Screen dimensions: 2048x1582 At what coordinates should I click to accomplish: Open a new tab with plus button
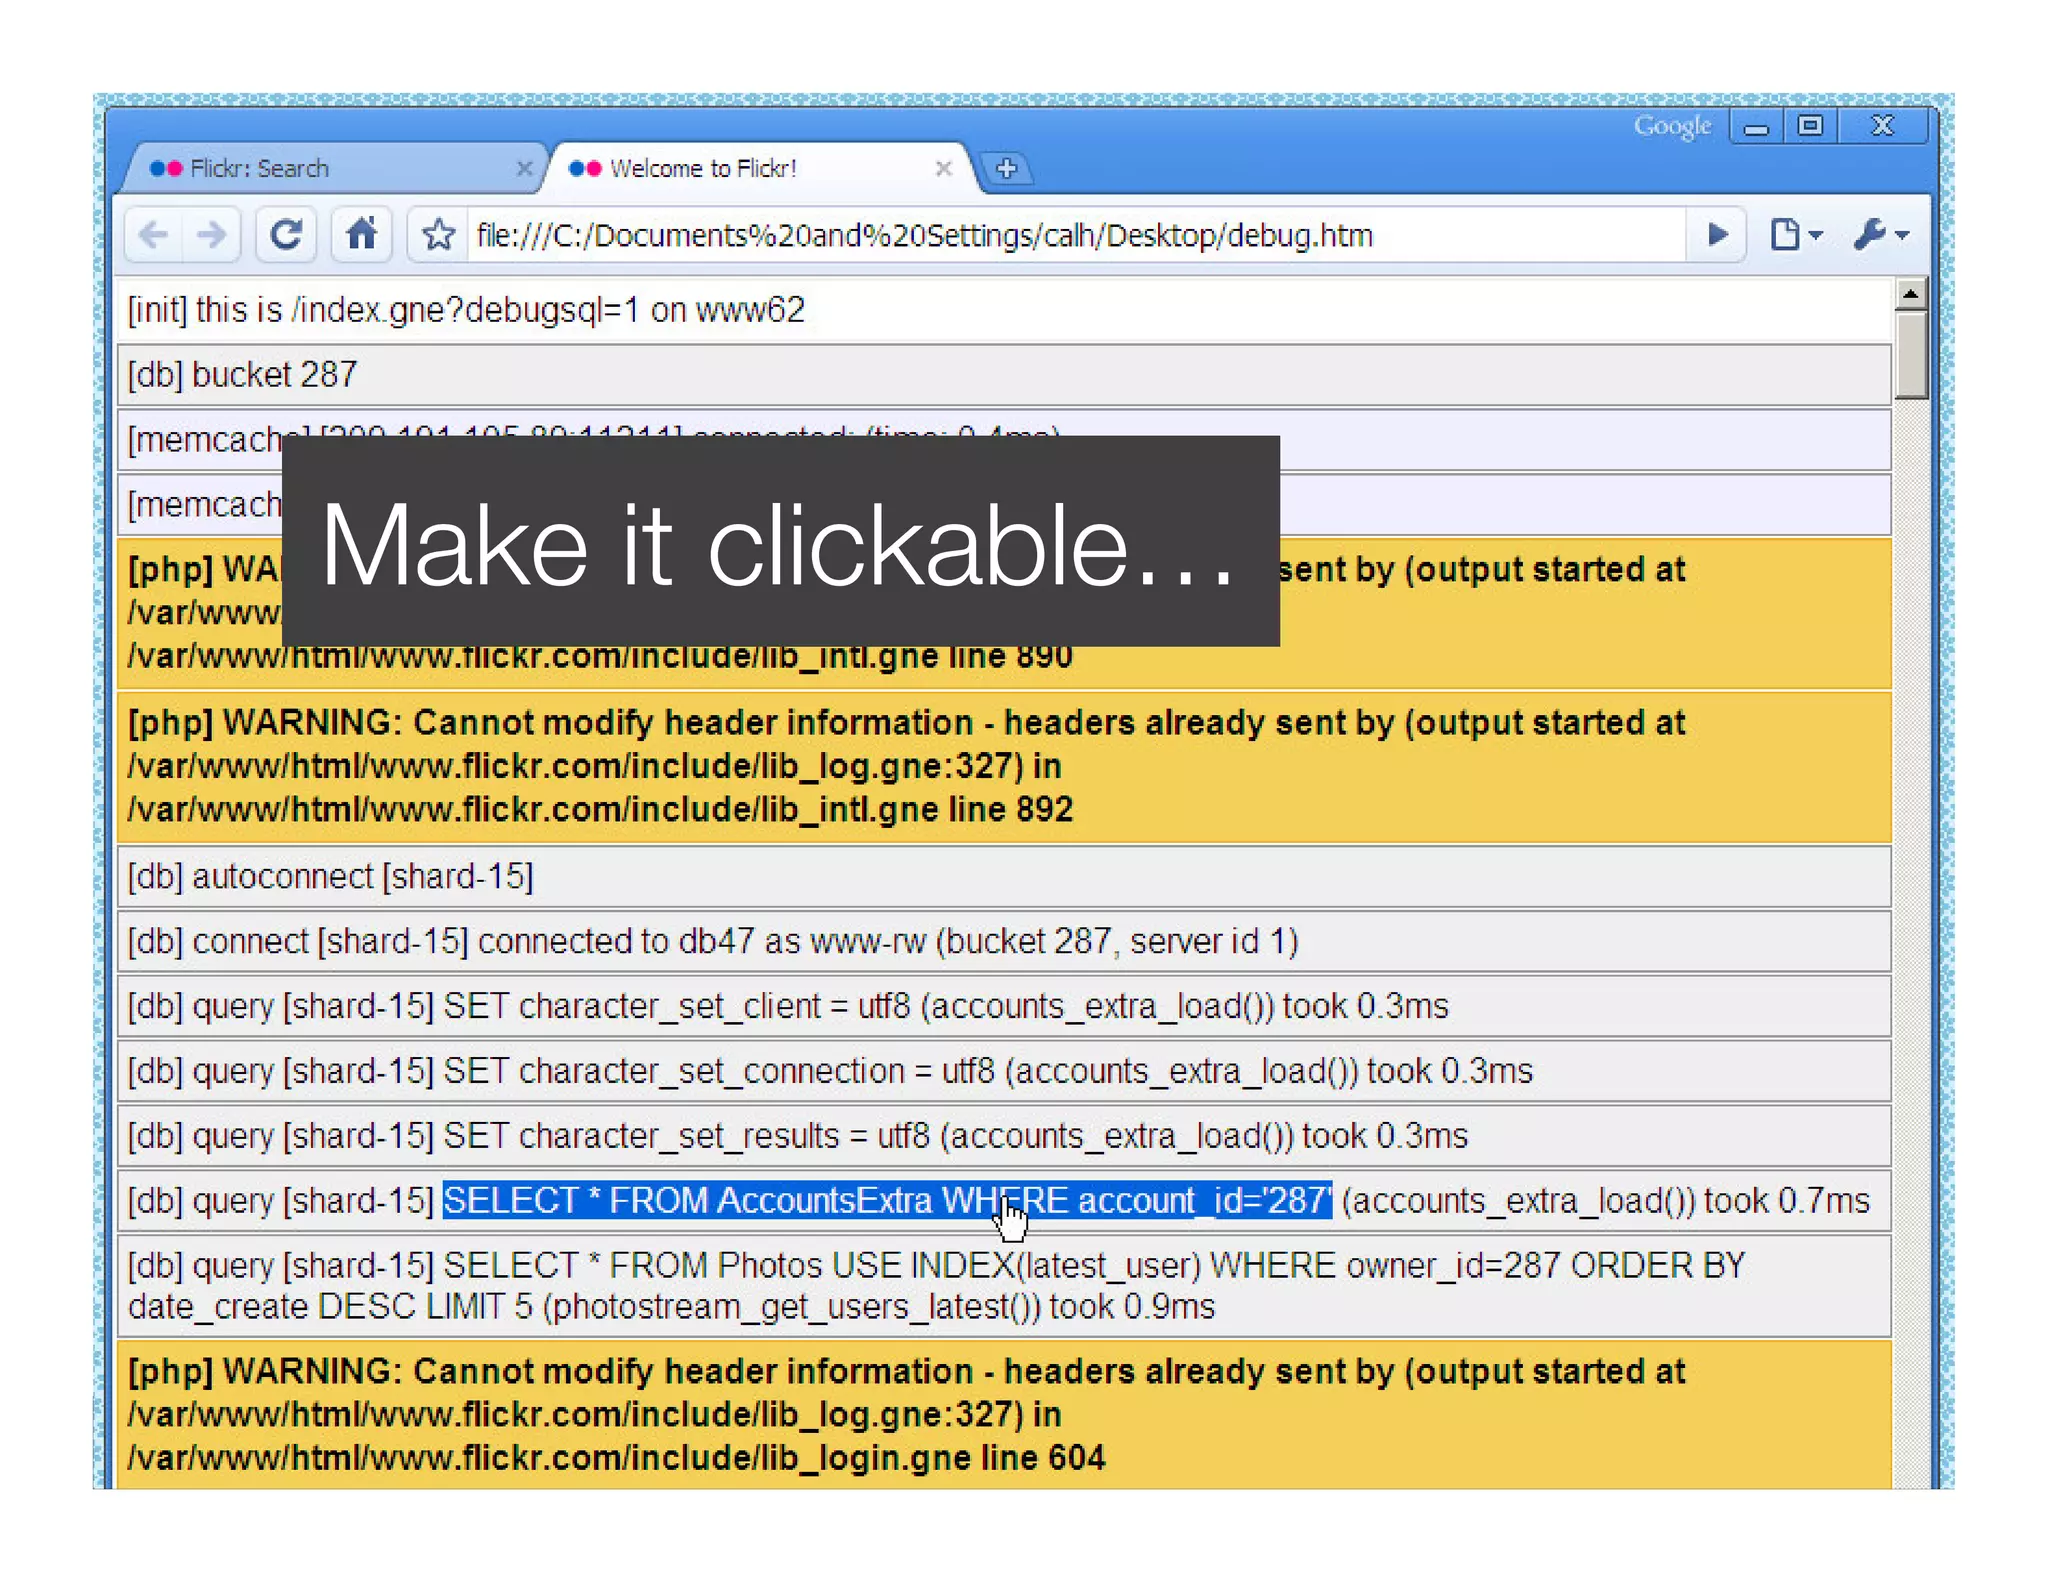(1006, 169)
